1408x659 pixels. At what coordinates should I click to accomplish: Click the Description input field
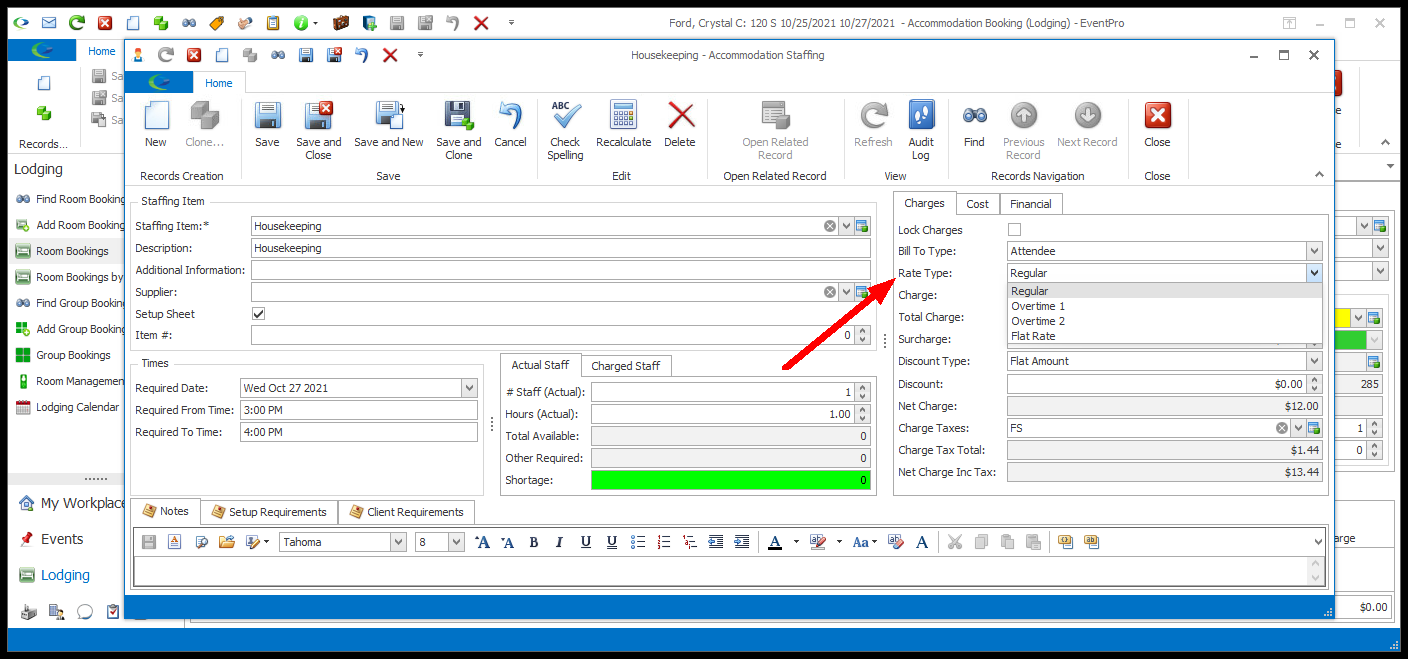click(561, 248)
